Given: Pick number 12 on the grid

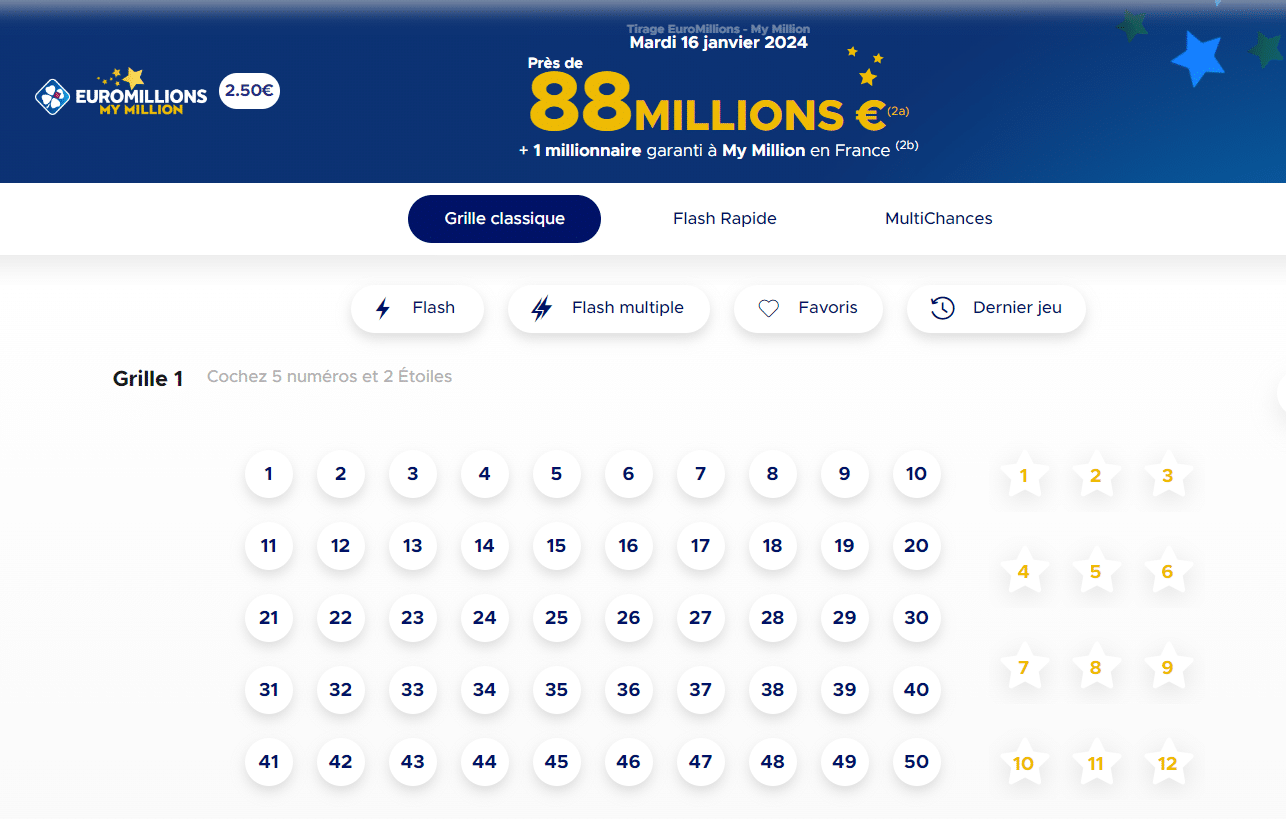Looking at the screenshot, I should point(341,546).
